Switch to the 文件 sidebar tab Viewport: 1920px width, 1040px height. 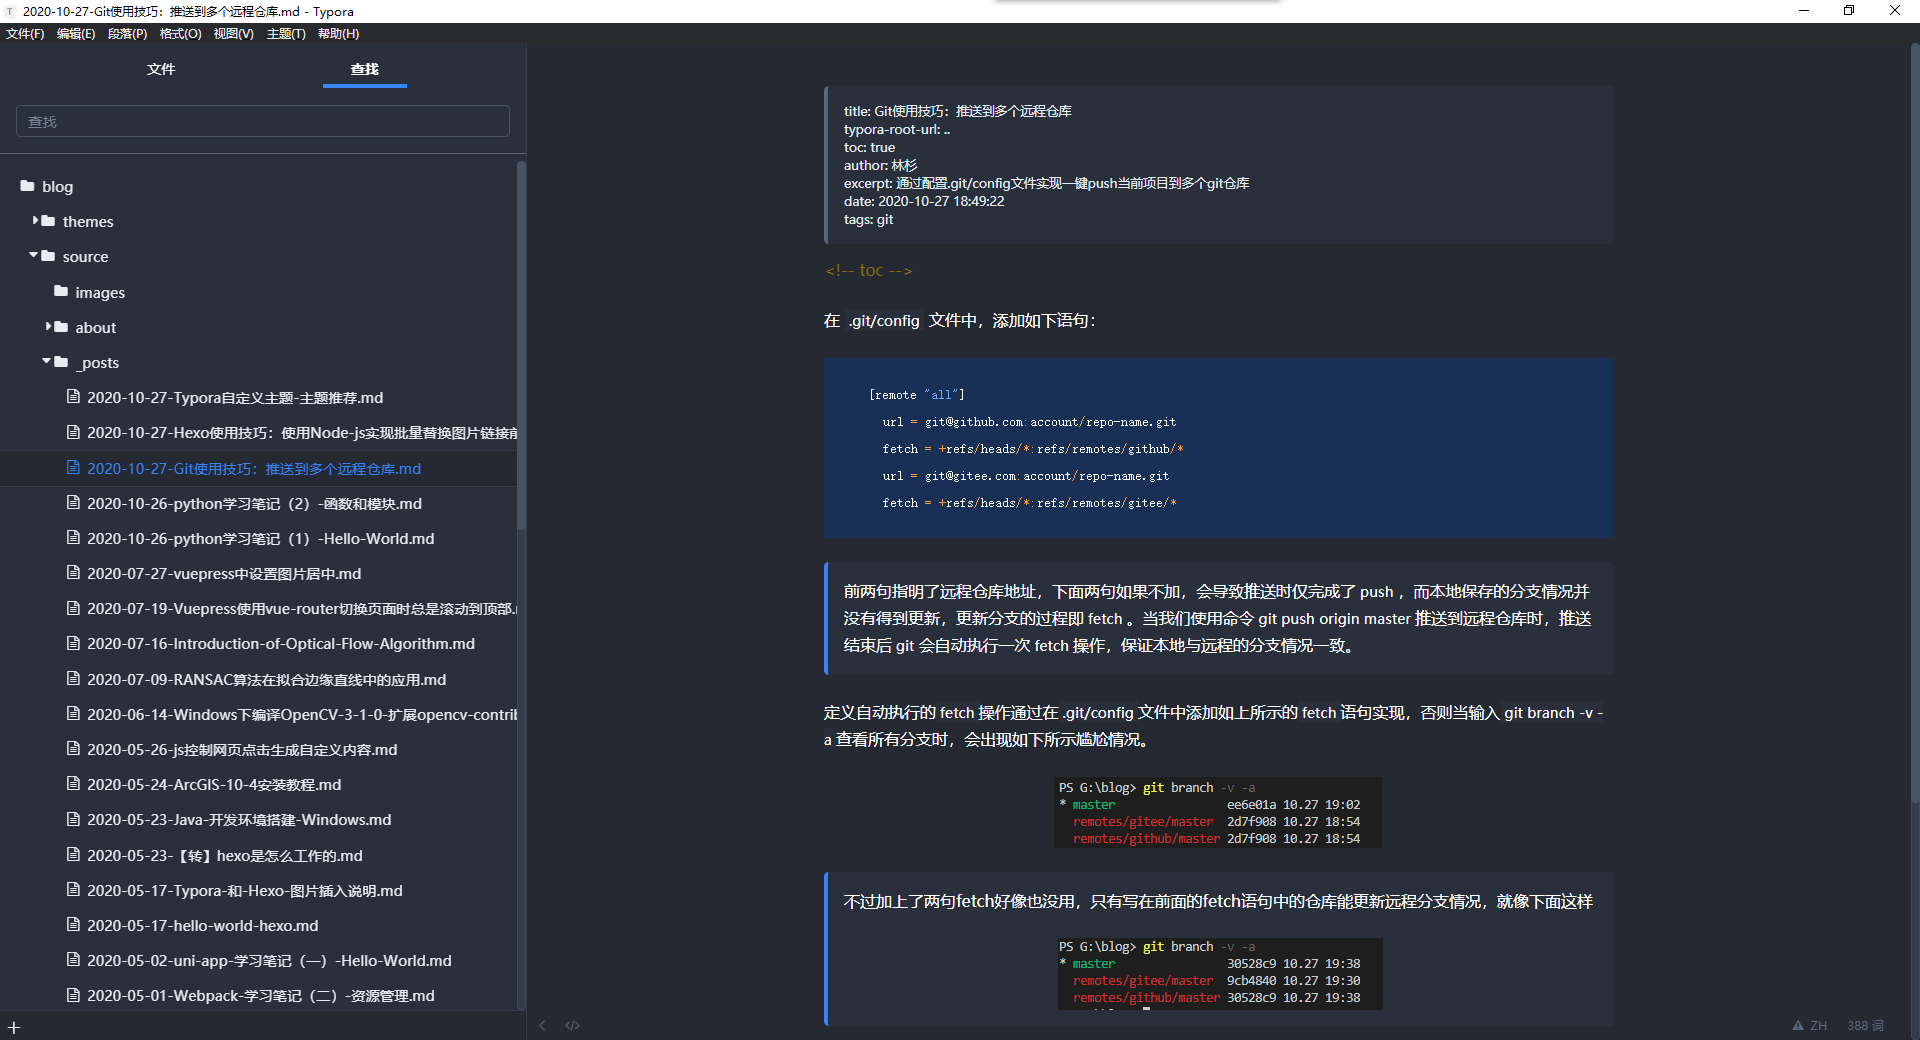pyautogui.click(x=161, y=69)
